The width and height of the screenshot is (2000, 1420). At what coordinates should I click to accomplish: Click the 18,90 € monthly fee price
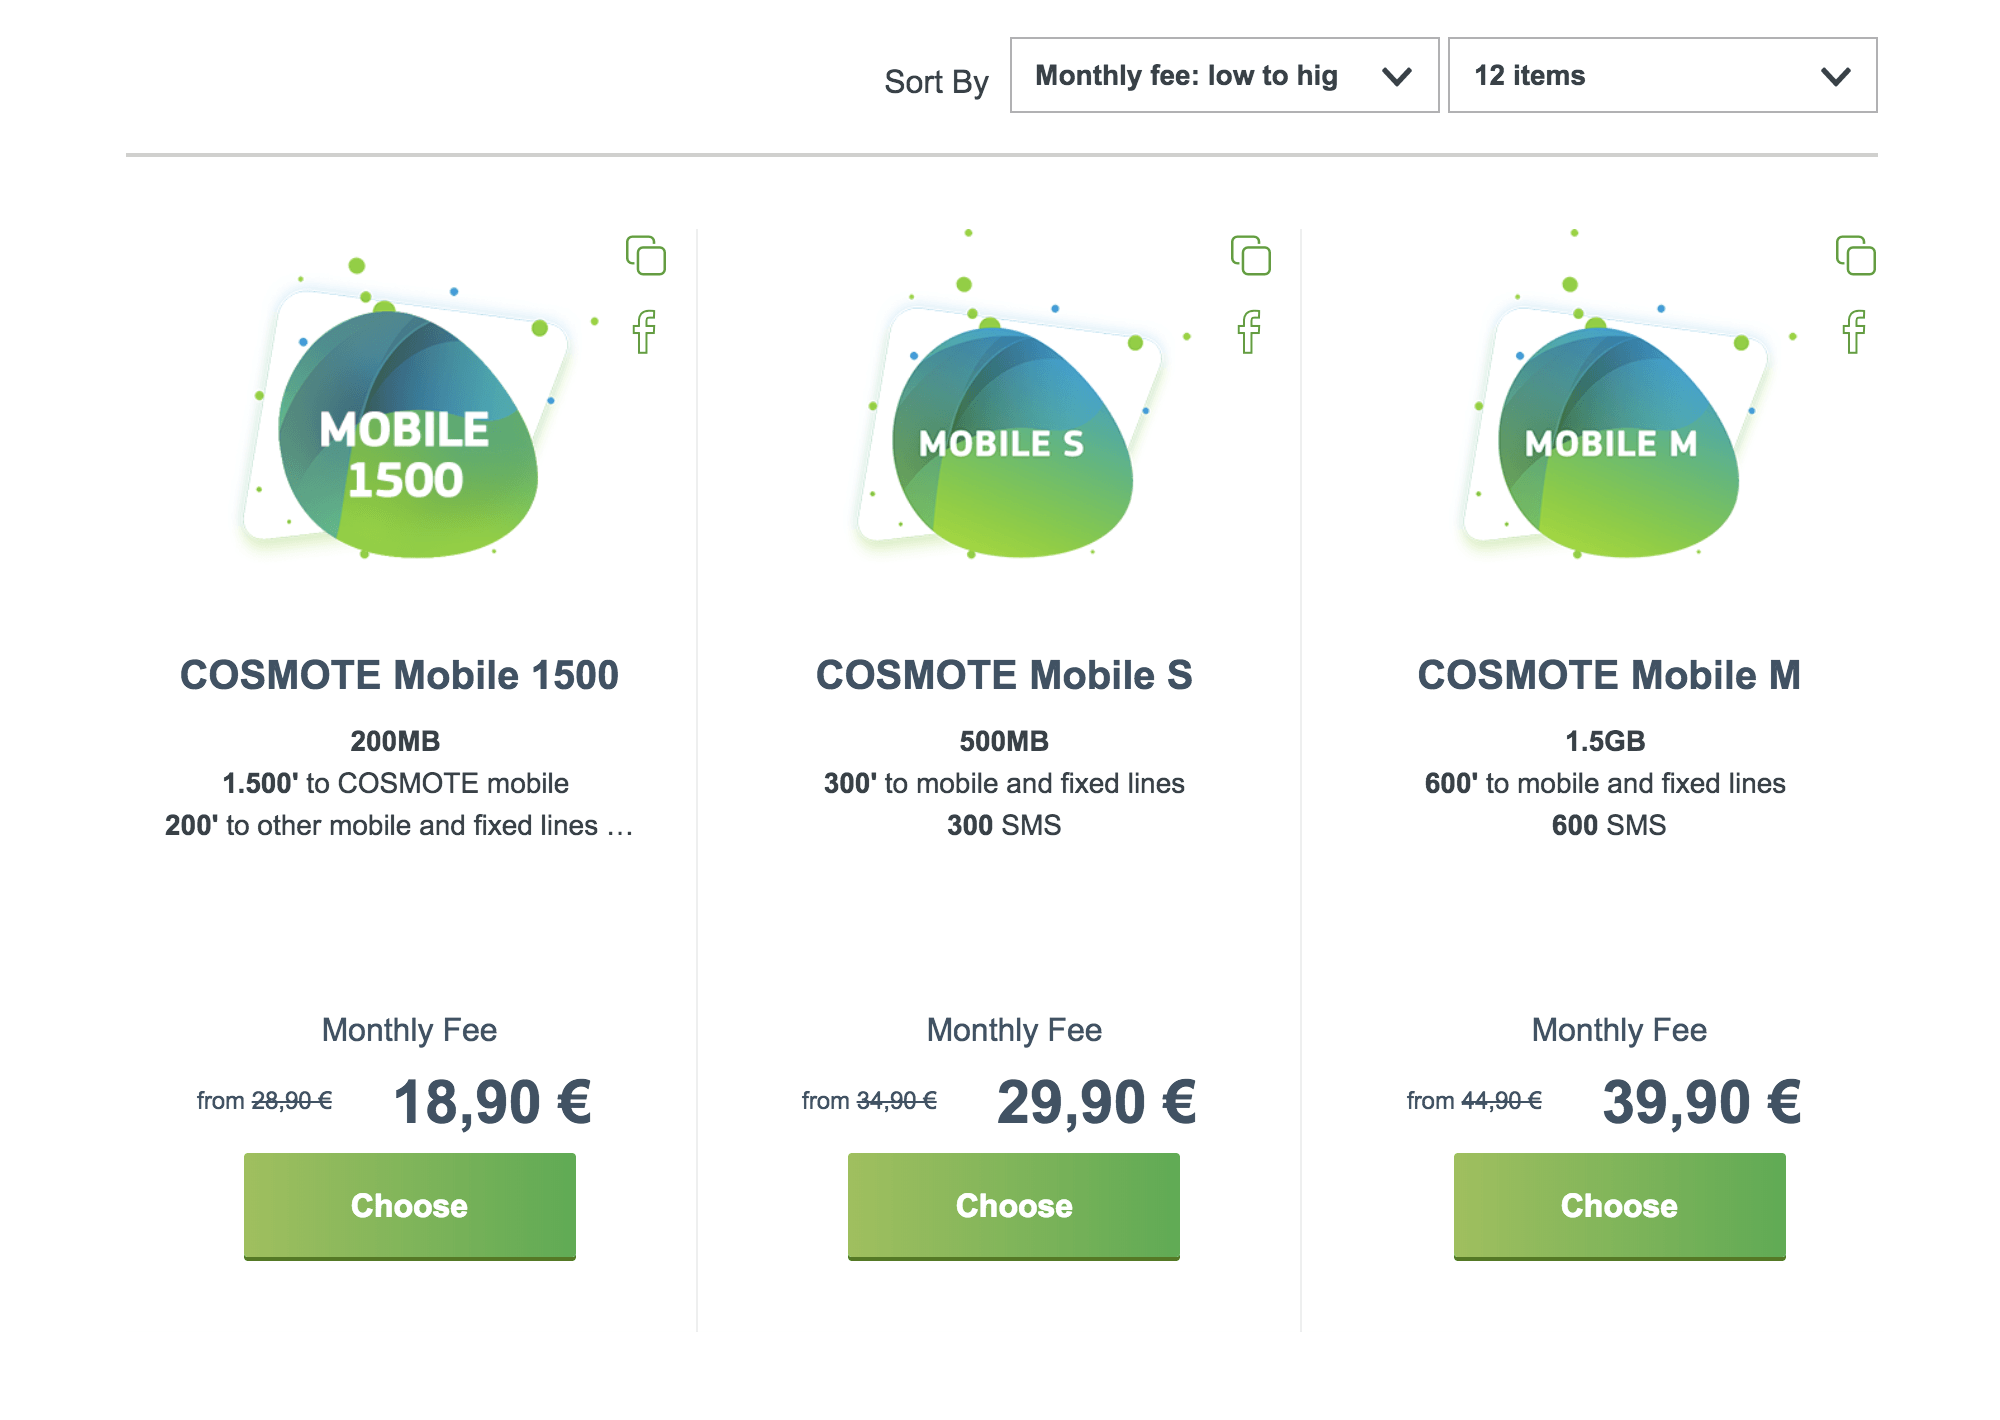pyautogui.click(x=492, y=1103)
